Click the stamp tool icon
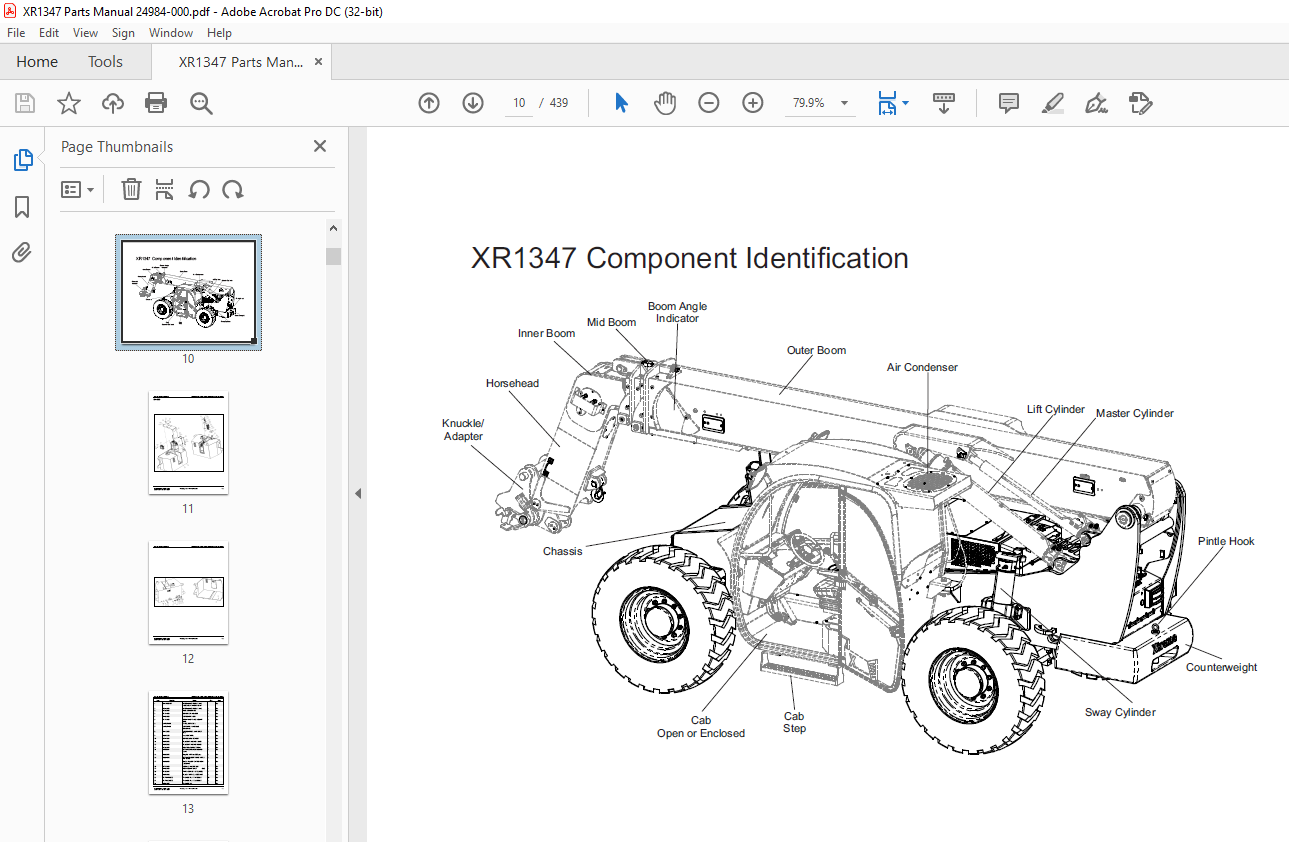The width and height of the screenshot is (1289, 842). coord(1141,103)
